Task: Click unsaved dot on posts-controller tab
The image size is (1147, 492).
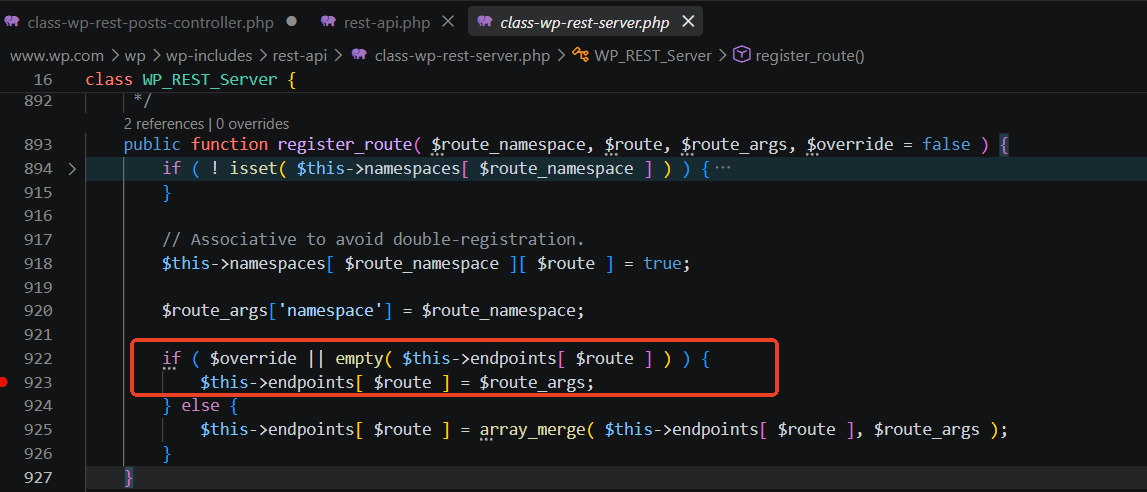Action: 291,22
